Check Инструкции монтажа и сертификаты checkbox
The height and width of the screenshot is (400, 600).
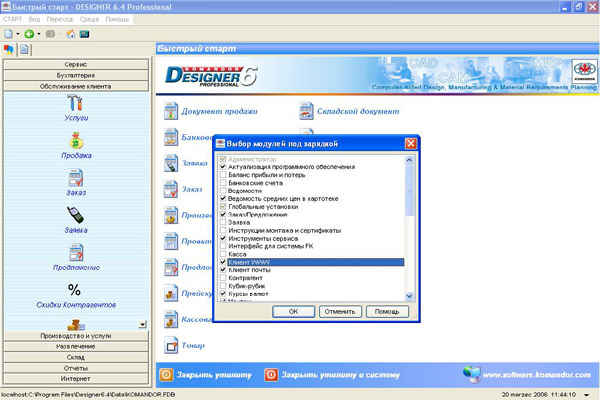coord(223,230)
